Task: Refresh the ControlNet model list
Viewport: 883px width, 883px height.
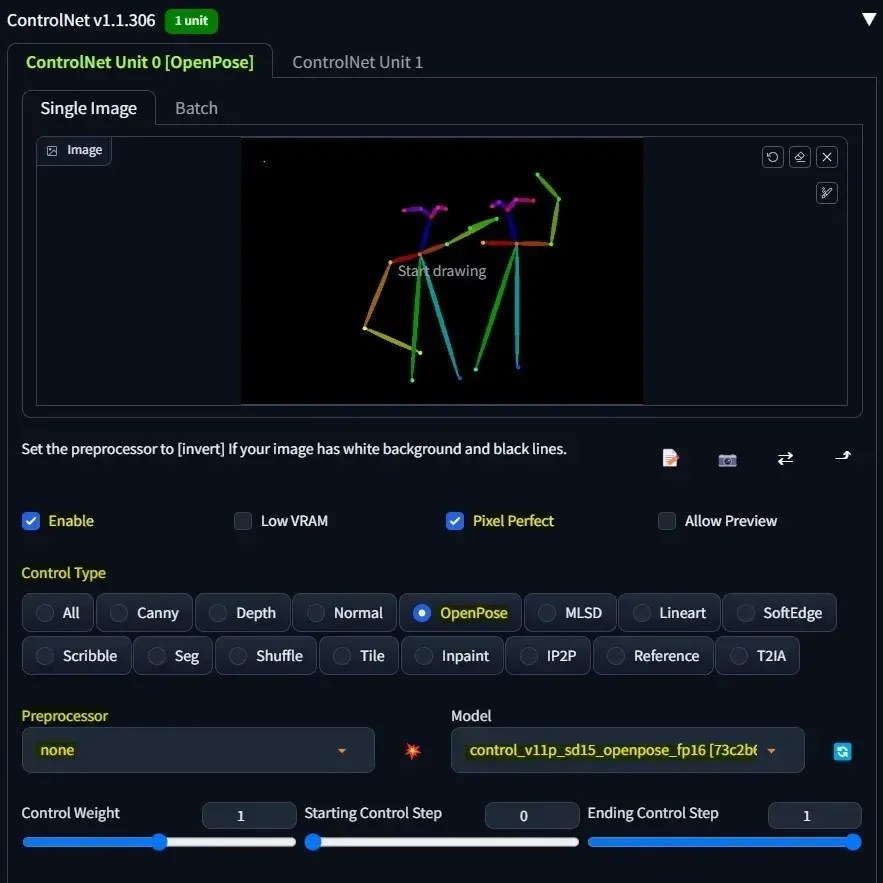Action: click(842, 751)
